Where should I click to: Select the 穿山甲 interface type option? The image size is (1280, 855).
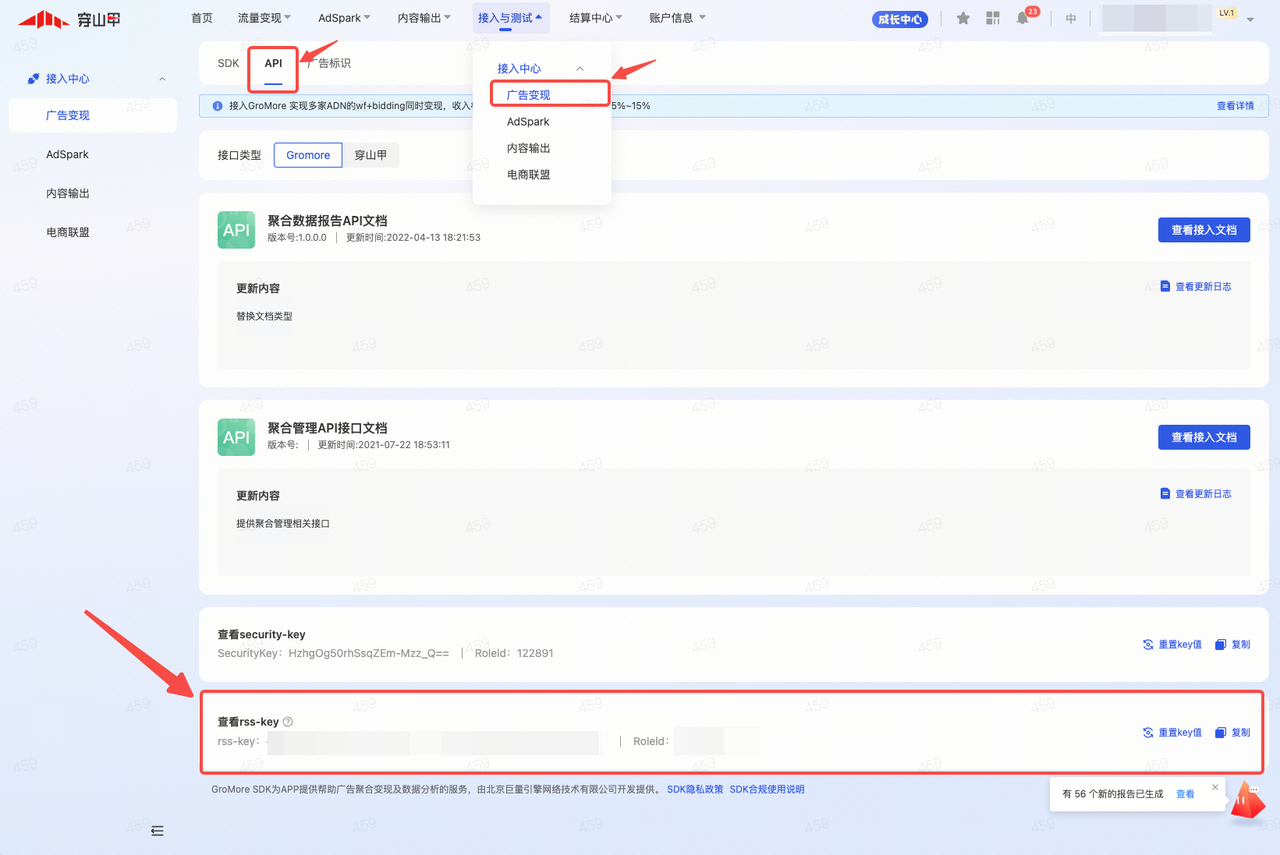[x=370, y=155]
